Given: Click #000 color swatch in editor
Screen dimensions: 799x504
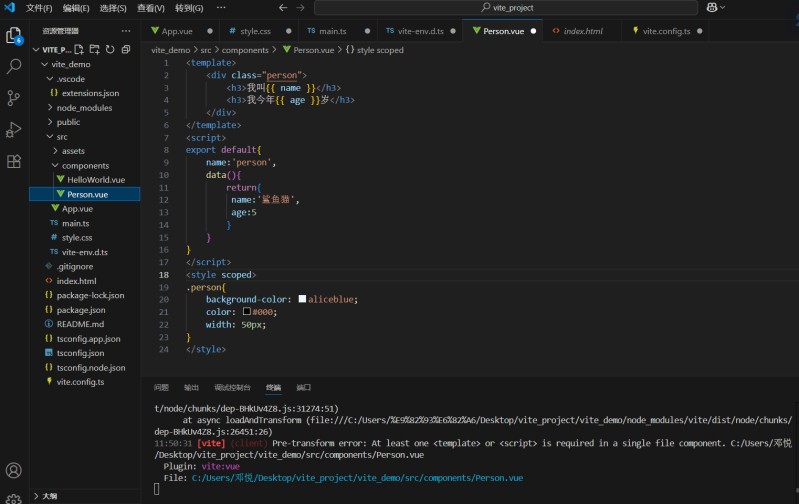Looking at the screenshot, I should click(x=247, y=311).
